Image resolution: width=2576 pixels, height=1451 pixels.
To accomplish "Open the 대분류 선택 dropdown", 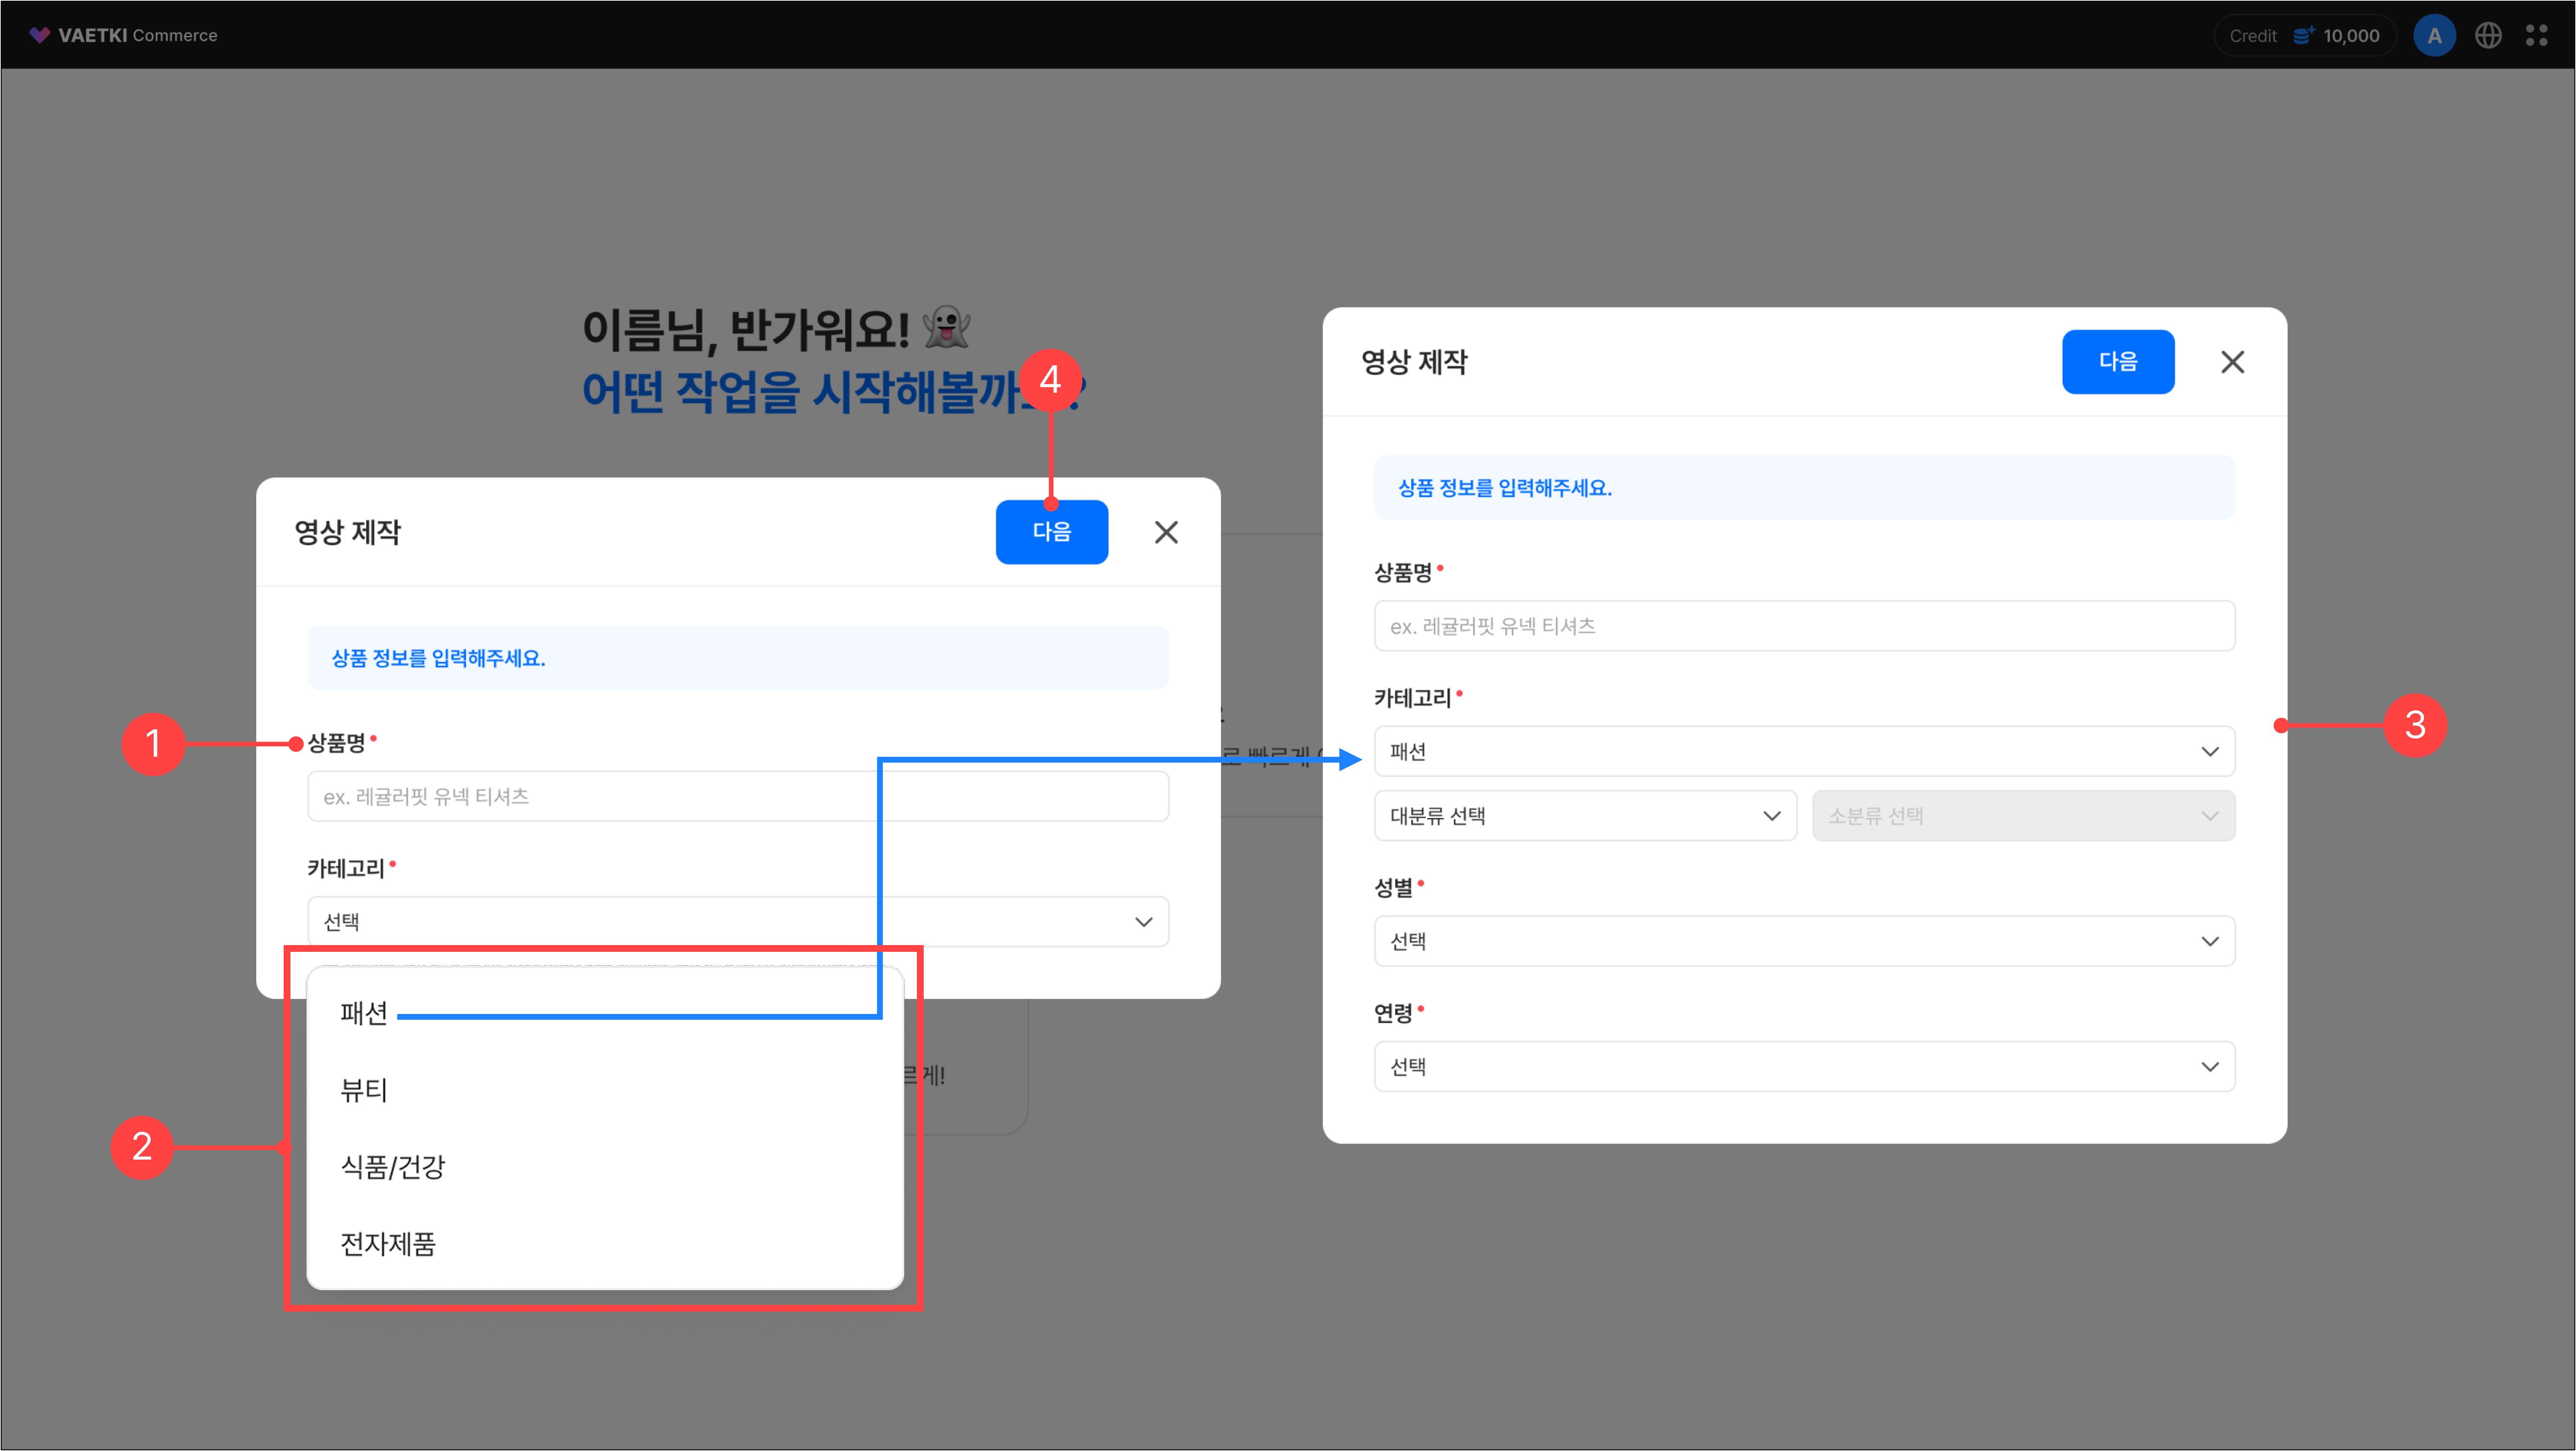I will (1586, 816).
